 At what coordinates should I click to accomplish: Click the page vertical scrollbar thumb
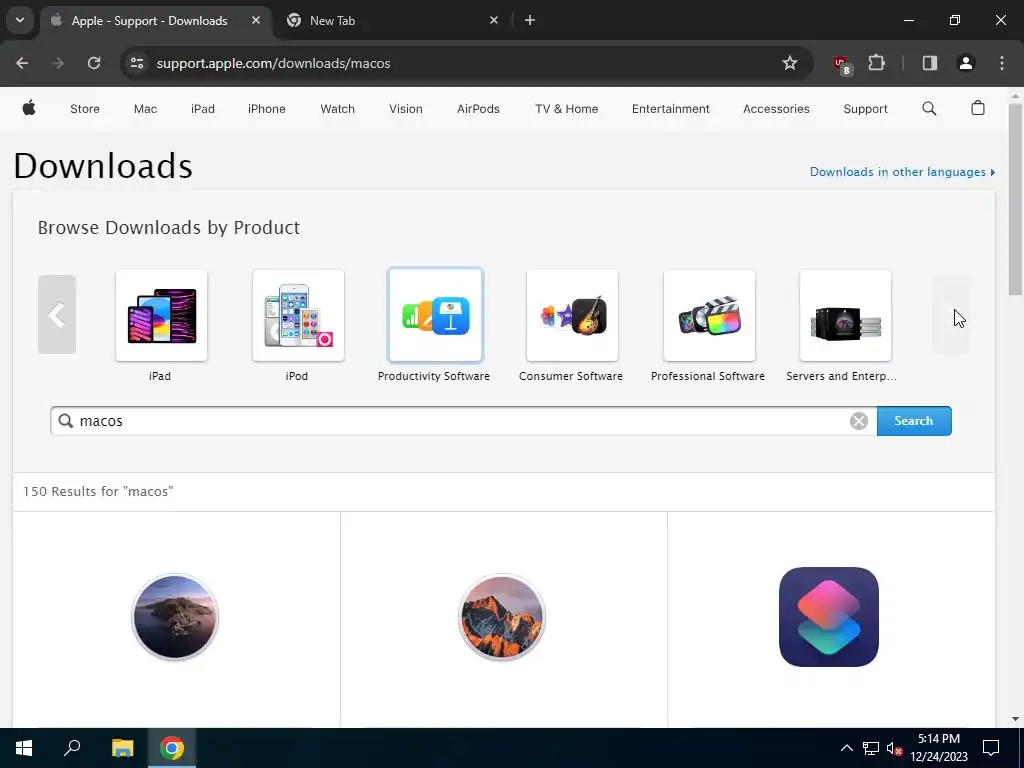click(1015, 199)
